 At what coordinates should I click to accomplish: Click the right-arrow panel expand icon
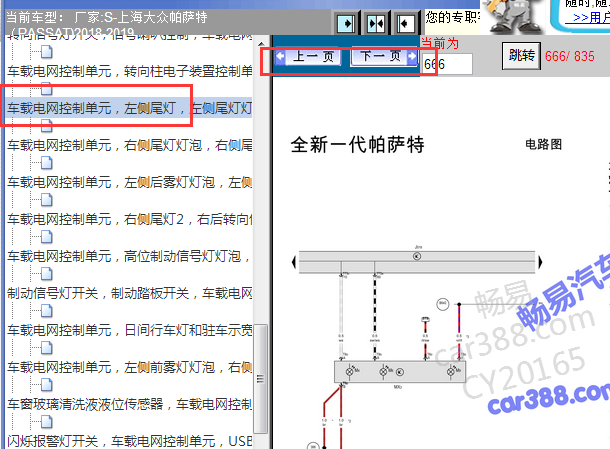coord(346,24)
